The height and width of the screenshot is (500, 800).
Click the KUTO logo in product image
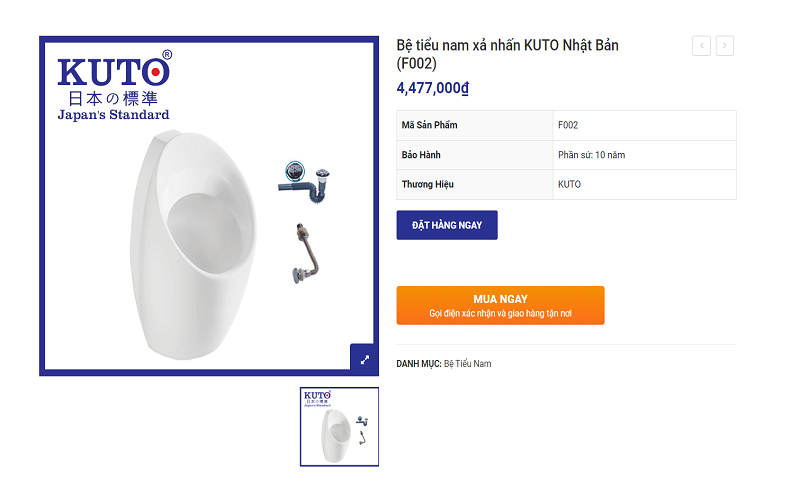(x=114, y=85)
